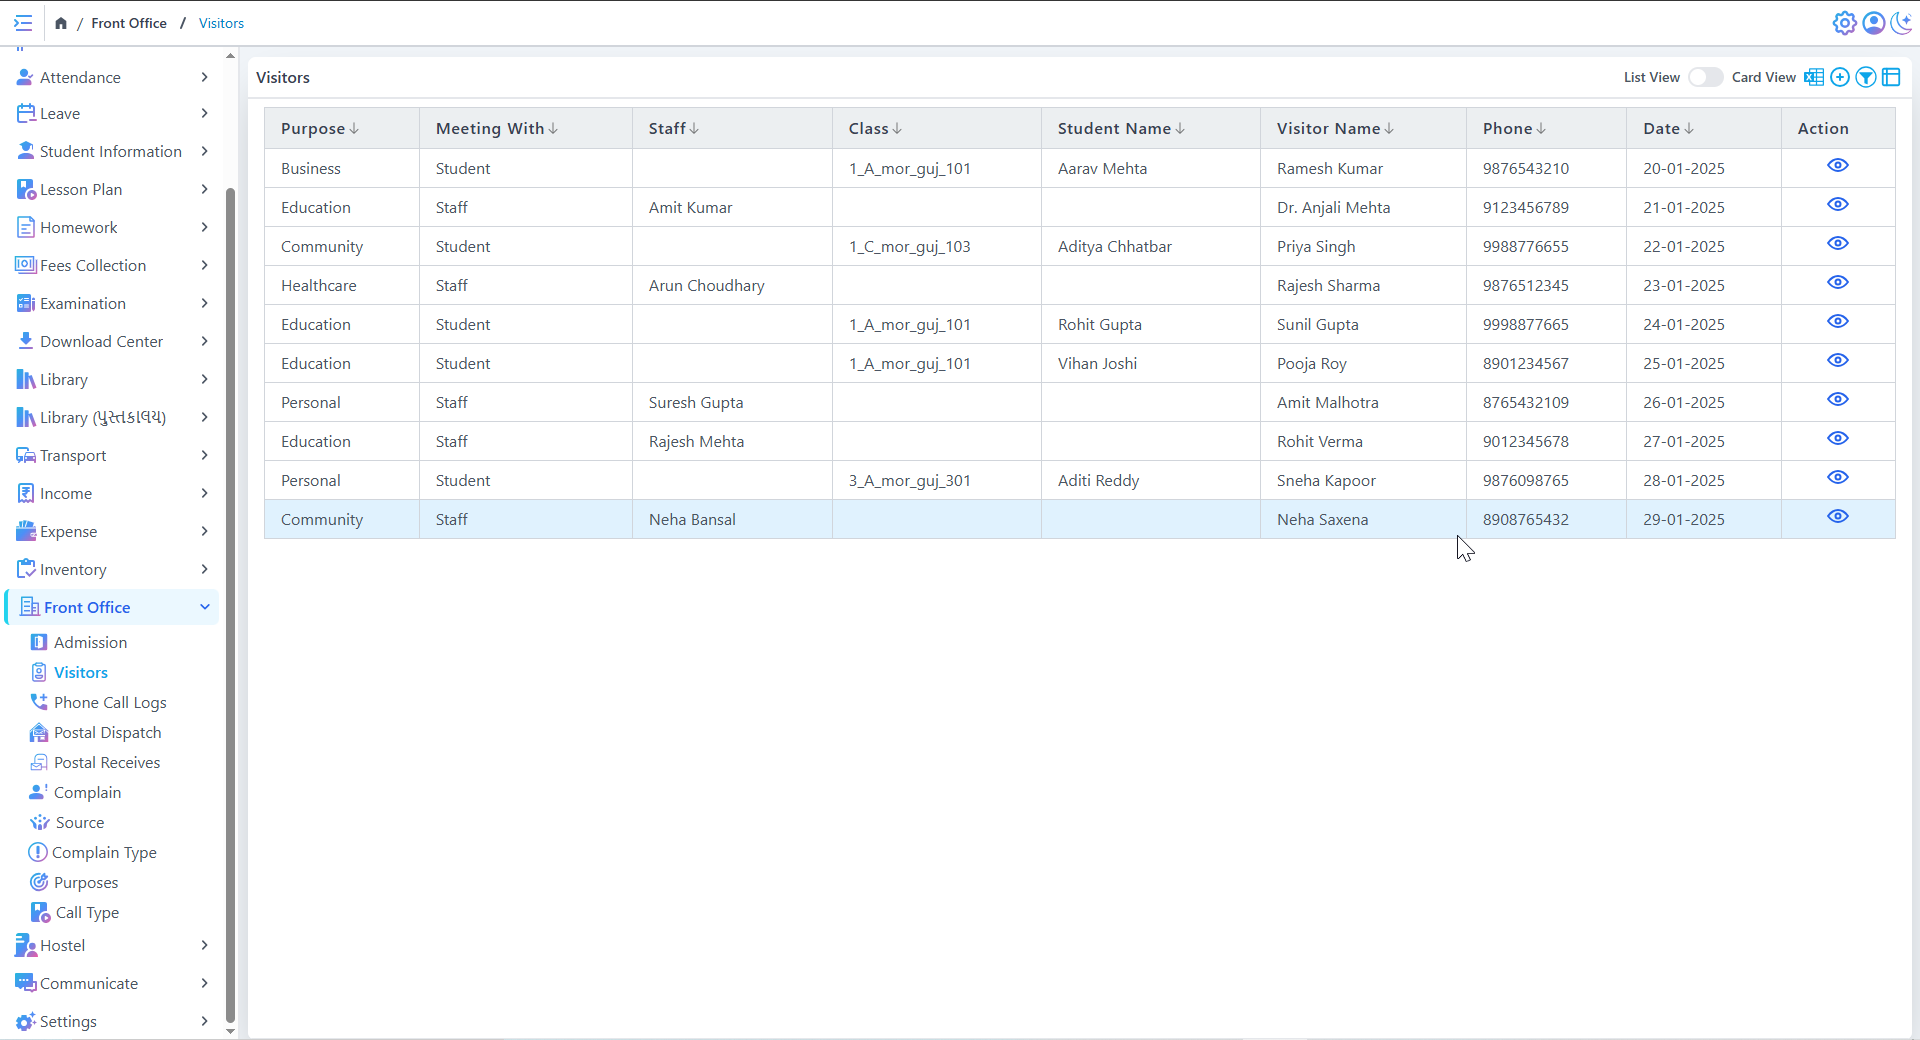Image resolution: width=1920 pixels, height=1040 pixels.
Task: Open Postal Dispatch page
Action: tap(107, 732)
